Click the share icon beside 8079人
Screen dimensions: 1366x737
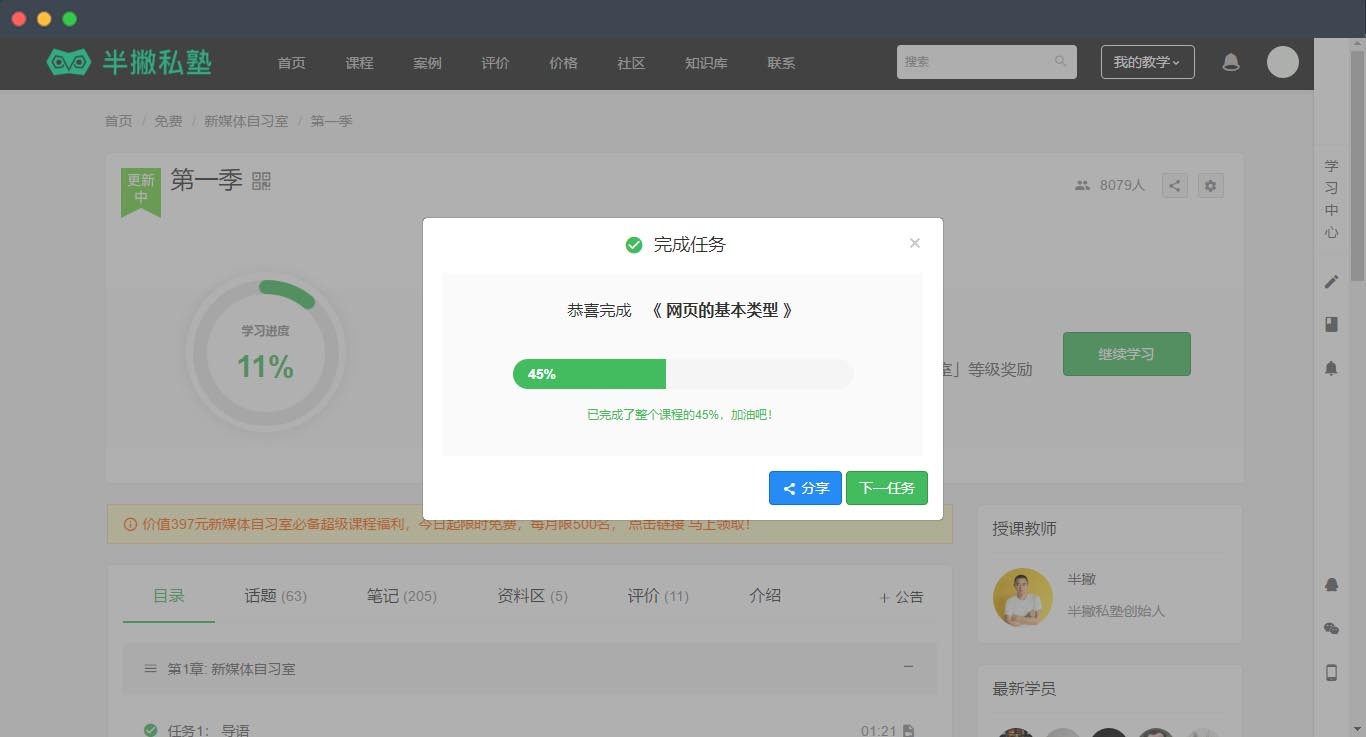click(x=1175, y=185)
